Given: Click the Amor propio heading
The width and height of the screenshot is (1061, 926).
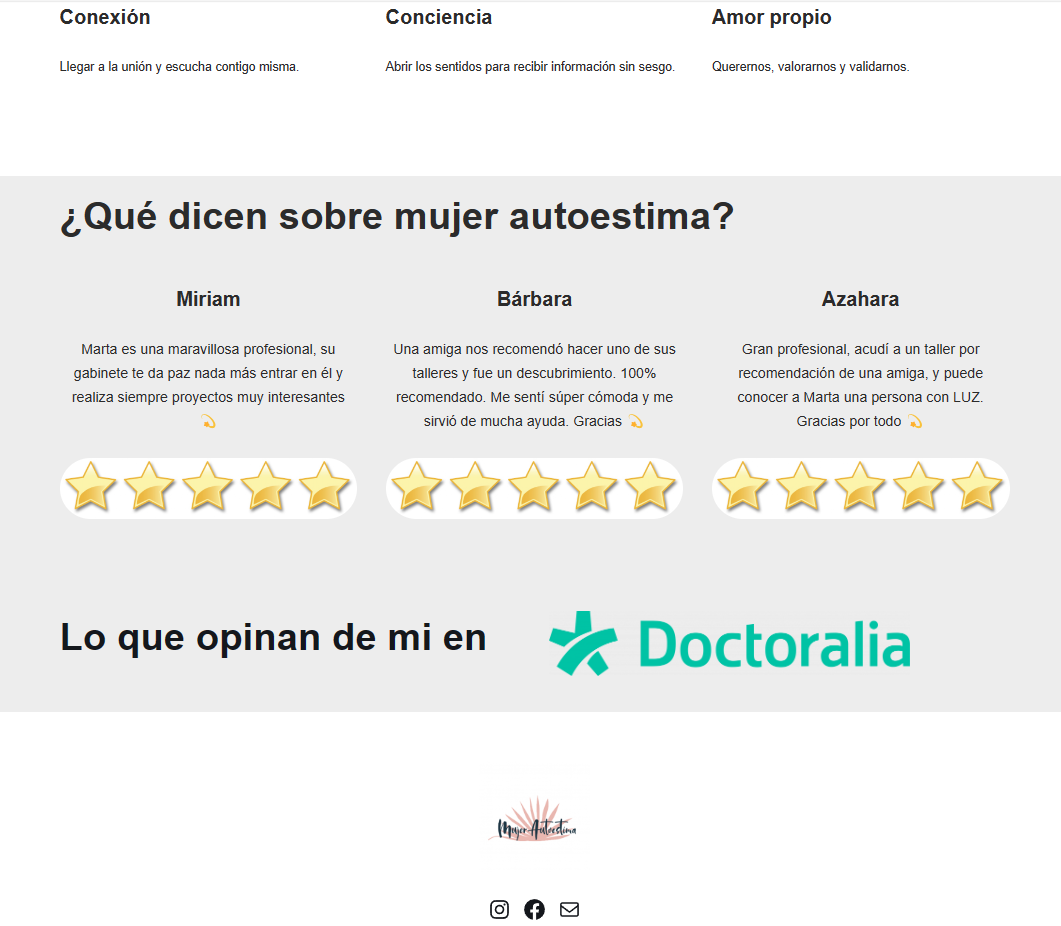Looking at the screenshot, I should (771, 18).
